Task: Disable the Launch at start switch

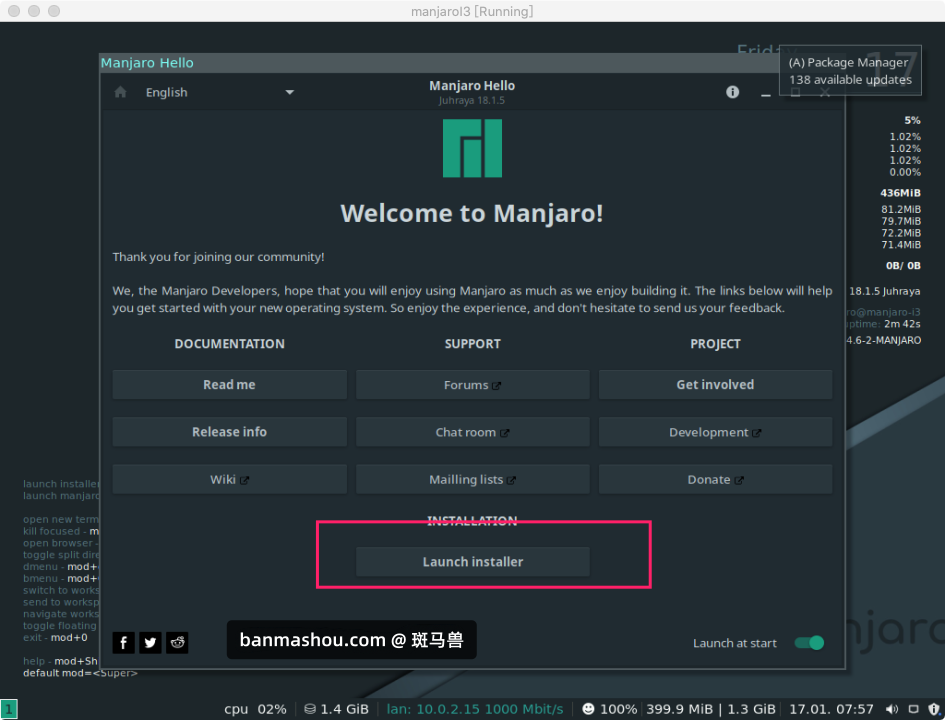Action: 809,643
